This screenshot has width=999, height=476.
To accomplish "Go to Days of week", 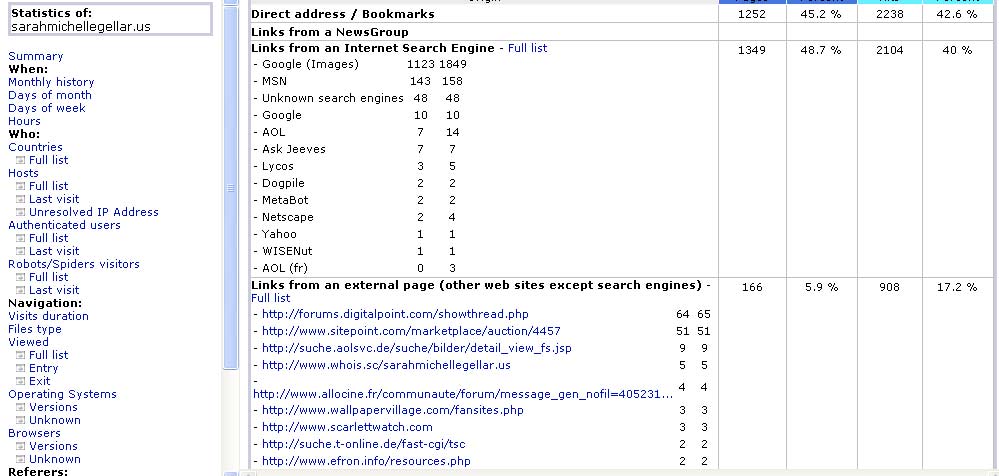I will coord(47,108).
